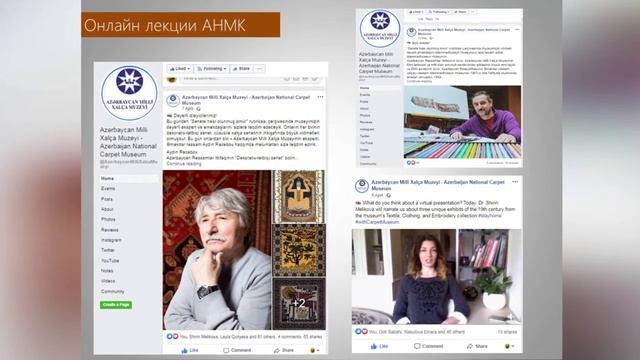
Task: Click large museum logo in left screenshot
Action: point(129,93)
